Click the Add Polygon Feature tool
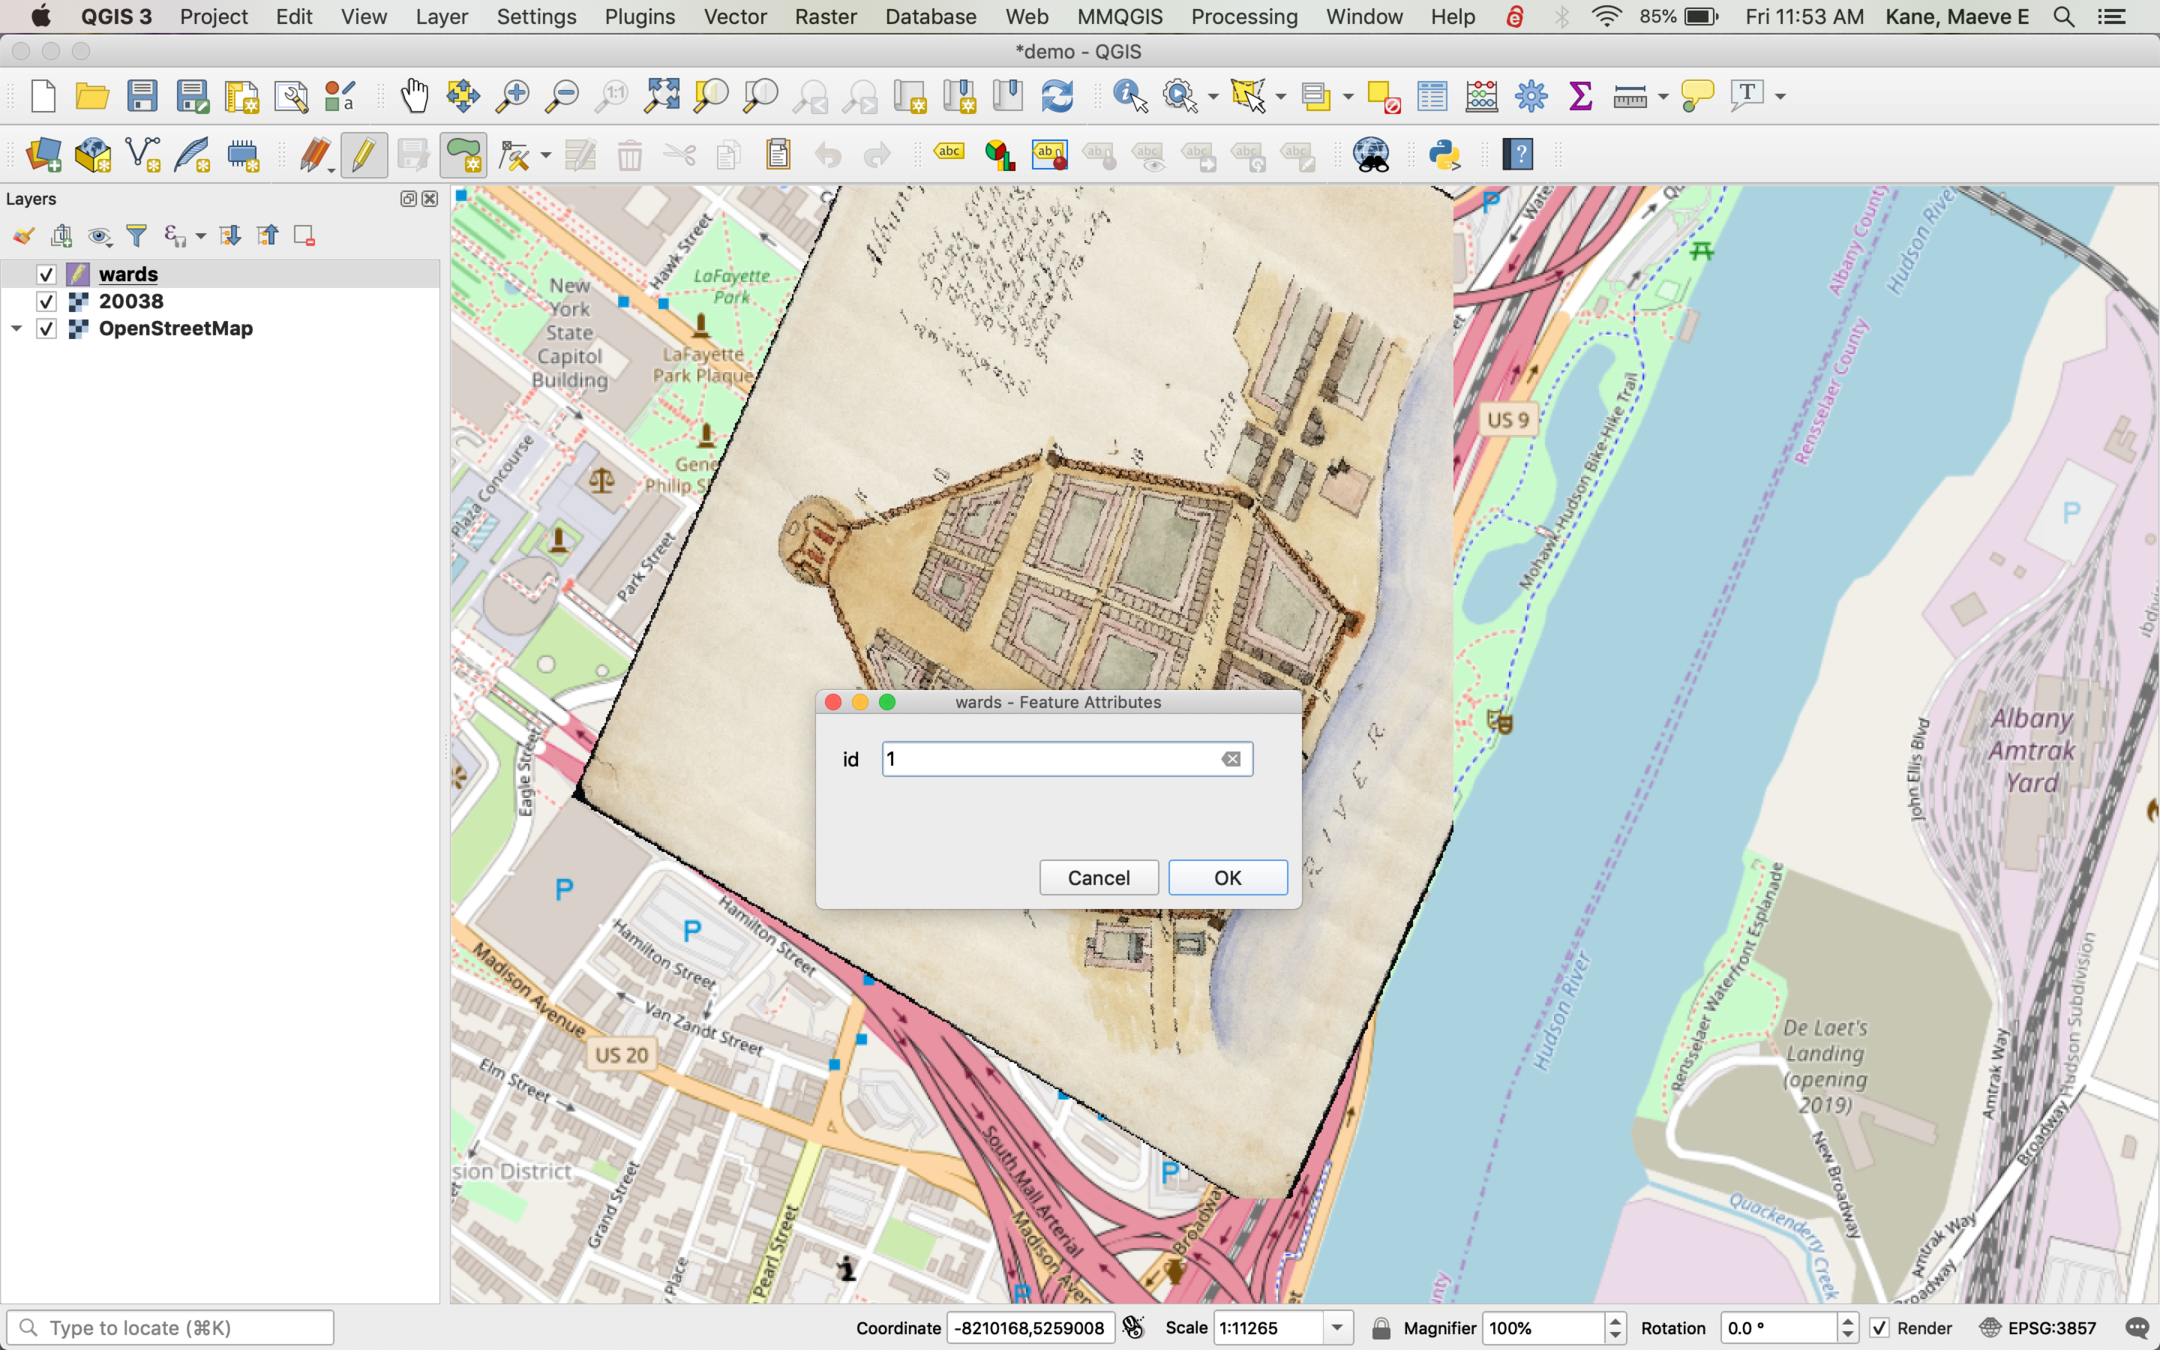 (463, 155)
